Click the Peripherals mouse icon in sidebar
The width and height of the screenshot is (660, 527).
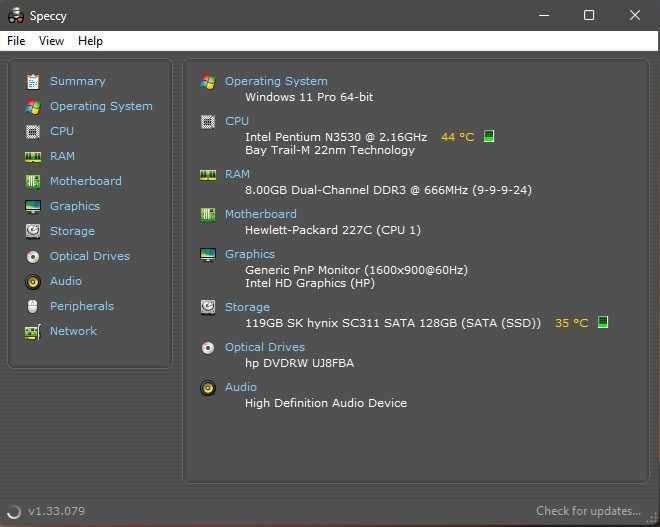(33, 306)
